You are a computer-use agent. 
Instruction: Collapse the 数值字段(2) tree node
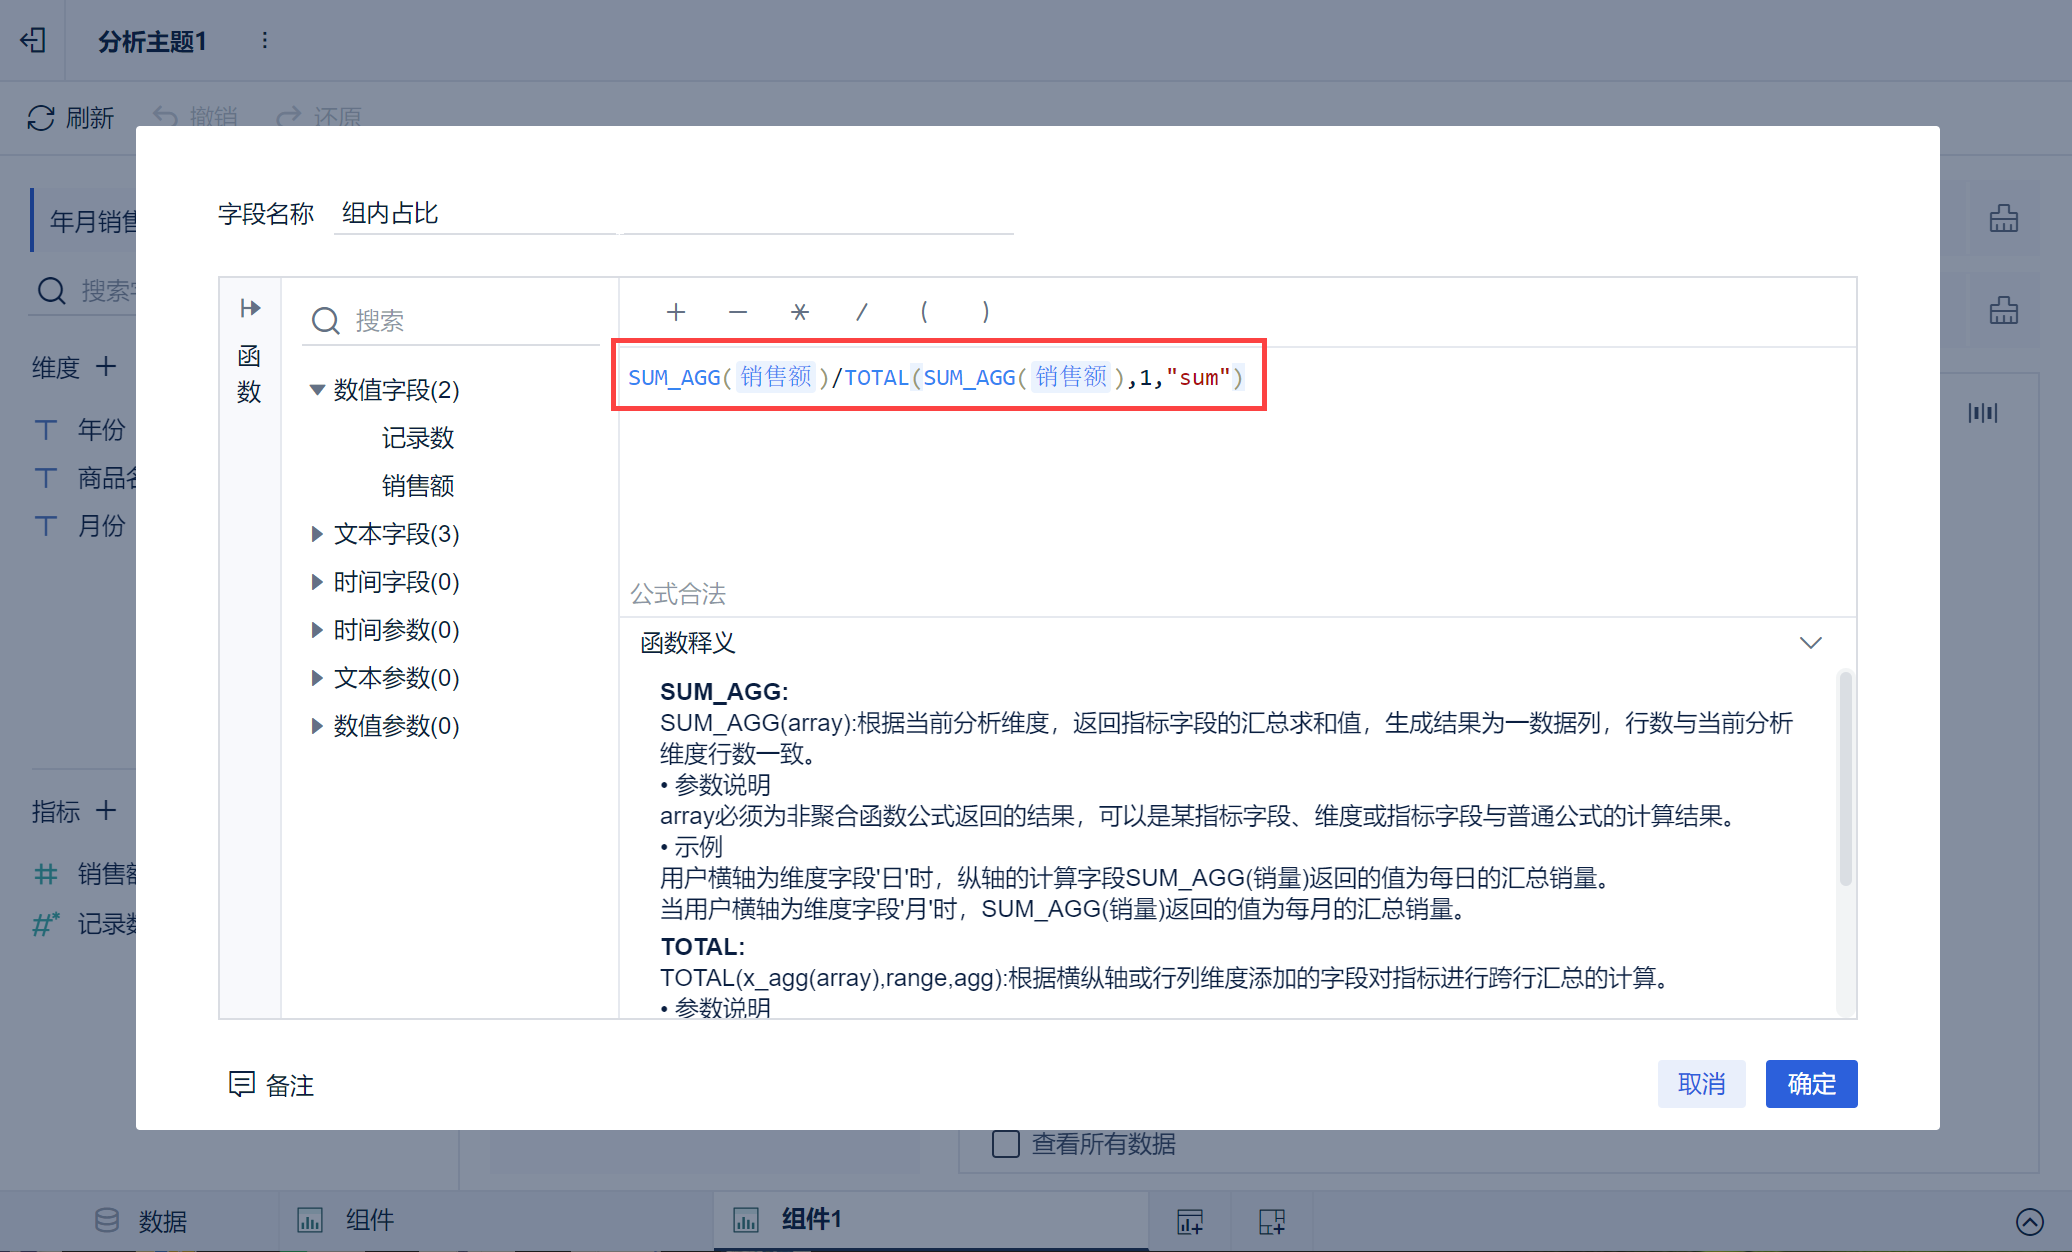pyautogui.click(x=317, y=390)
